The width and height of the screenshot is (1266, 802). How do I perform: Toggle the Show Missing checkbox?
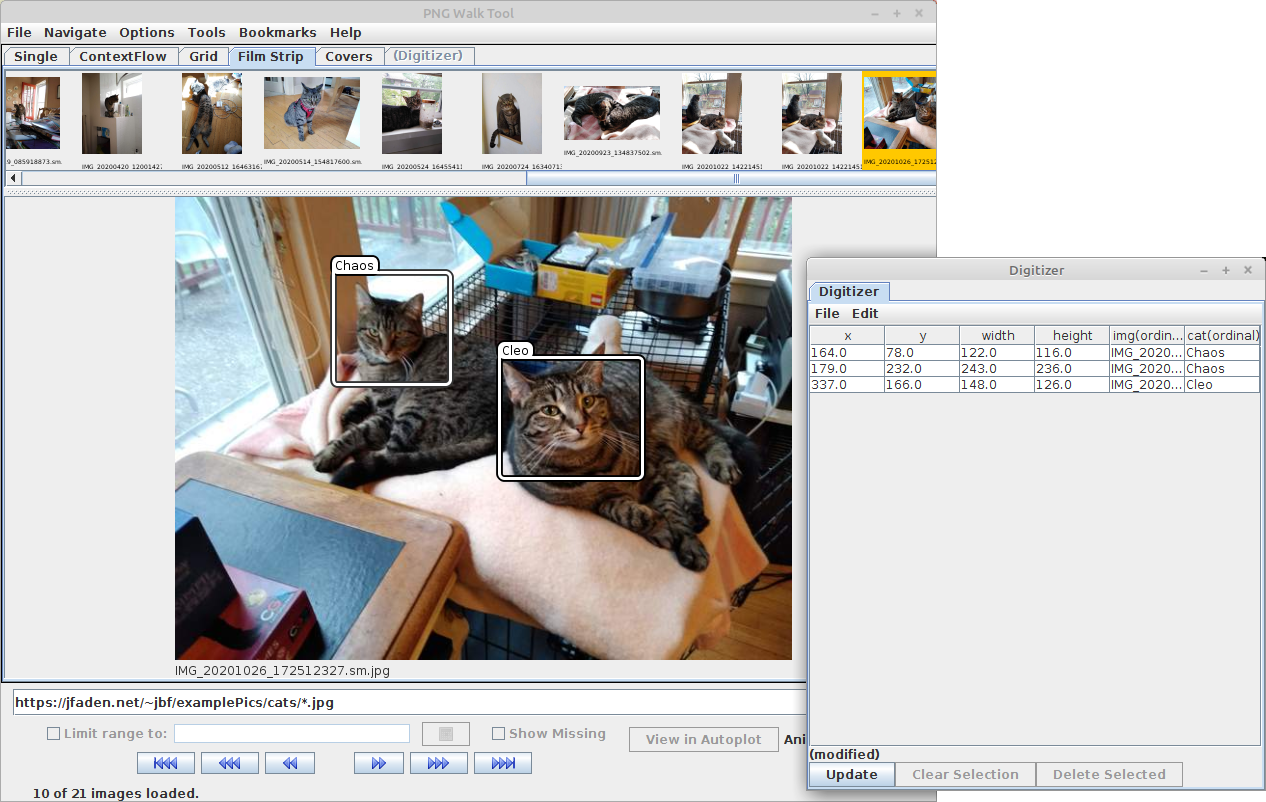(x=498, y=734)
